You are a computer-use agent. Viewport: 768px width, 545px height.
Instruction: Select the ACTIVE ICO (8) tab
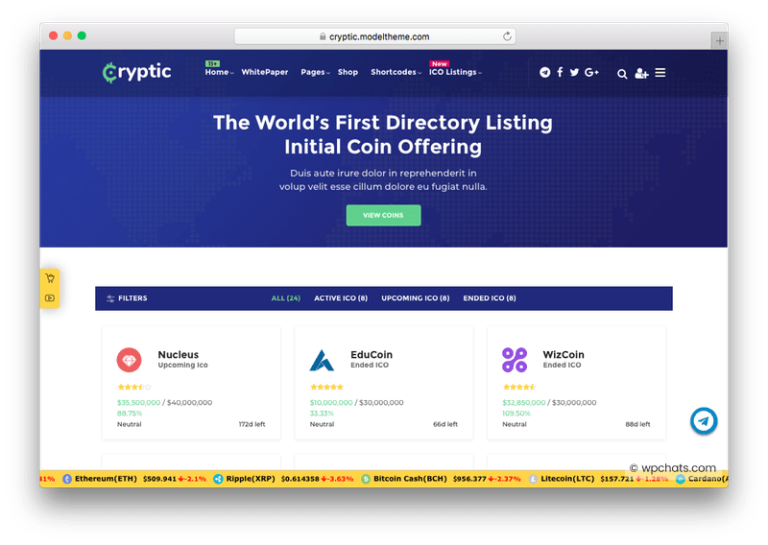(x=341, y=298)
